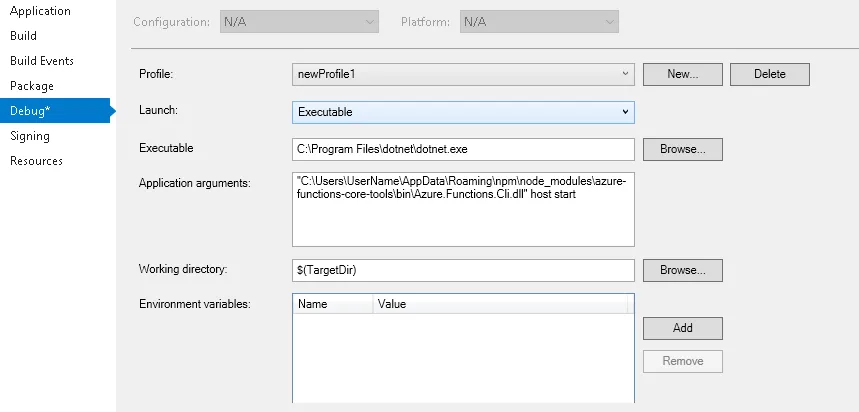Screen dimensions: 859x412
Task: Open the Application properties tab
Action: click(40, 11)
